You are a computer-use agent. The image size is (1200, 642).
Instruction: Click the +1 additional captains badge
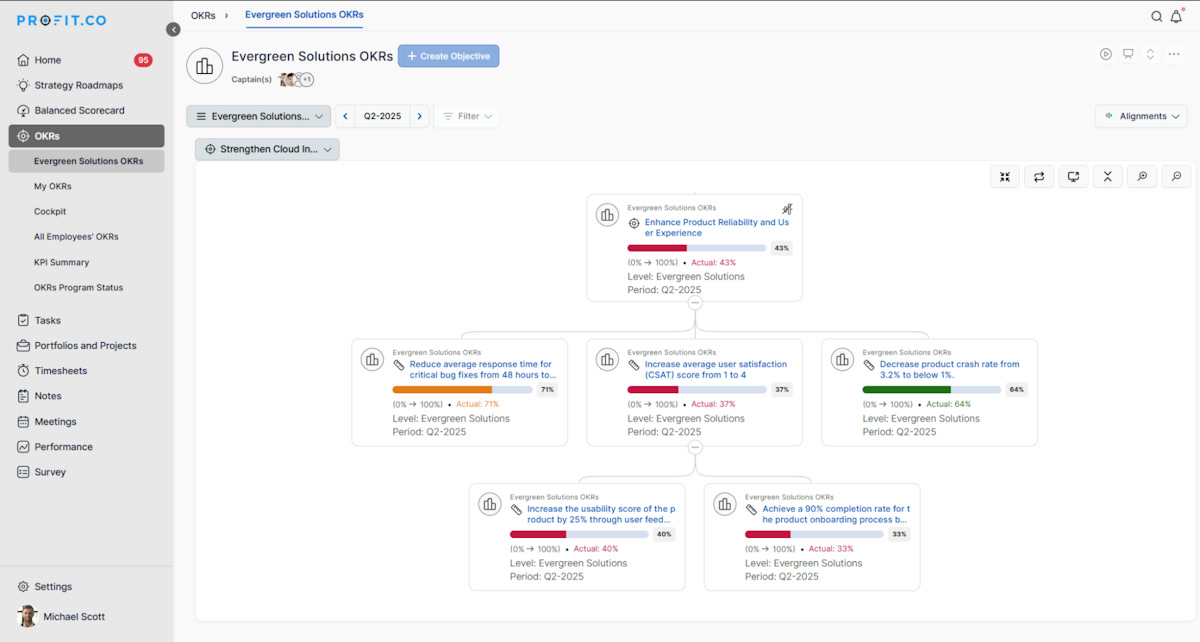point(307,80)
